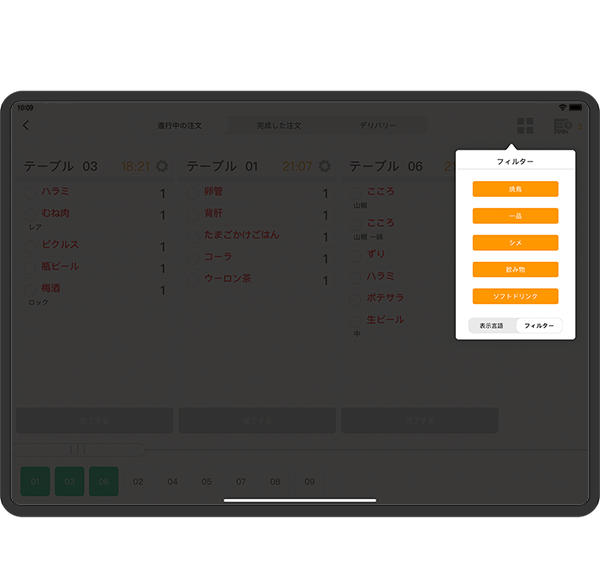
Task: Click the iPad home indicator bar
Action: (300, 500)
